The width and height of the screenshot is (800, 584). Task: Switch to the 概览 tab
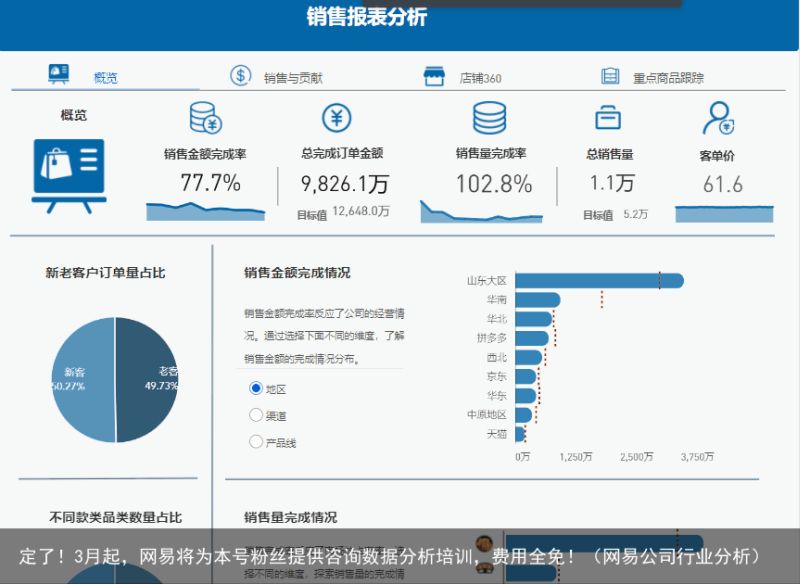106,78
